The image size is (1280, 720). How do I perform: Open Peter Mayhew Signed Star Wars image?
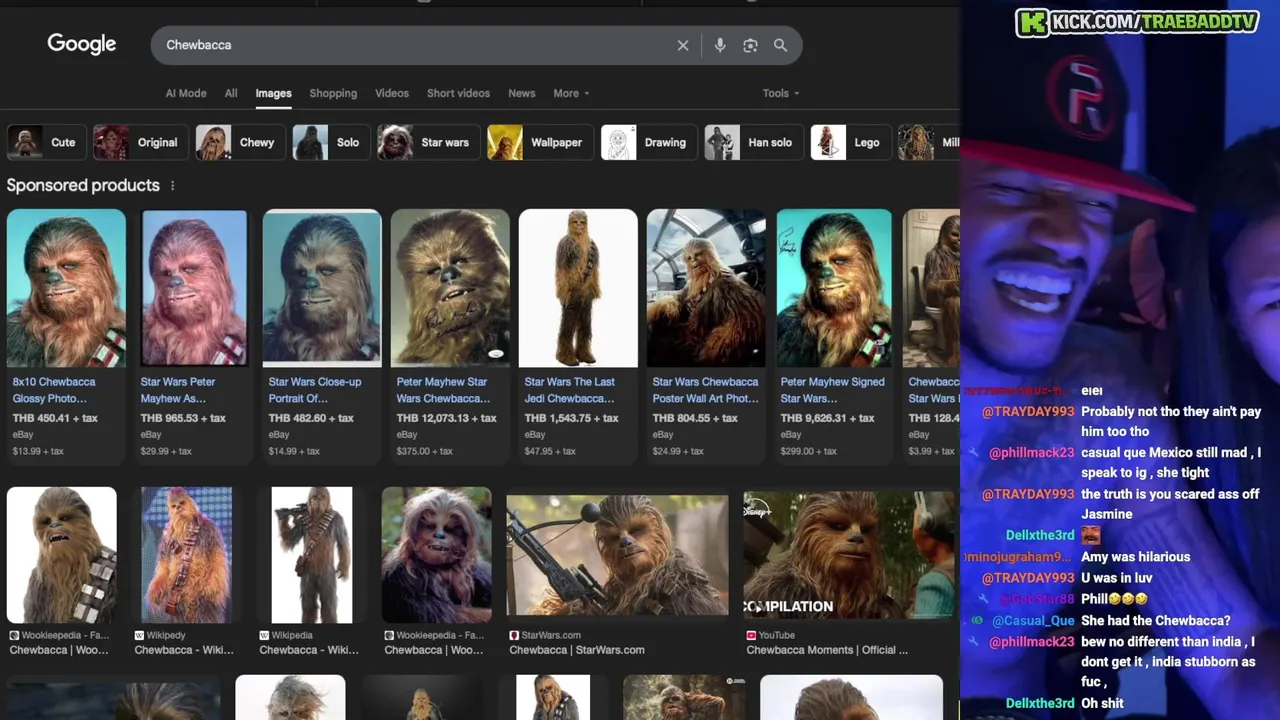click(x=834, y=288)
